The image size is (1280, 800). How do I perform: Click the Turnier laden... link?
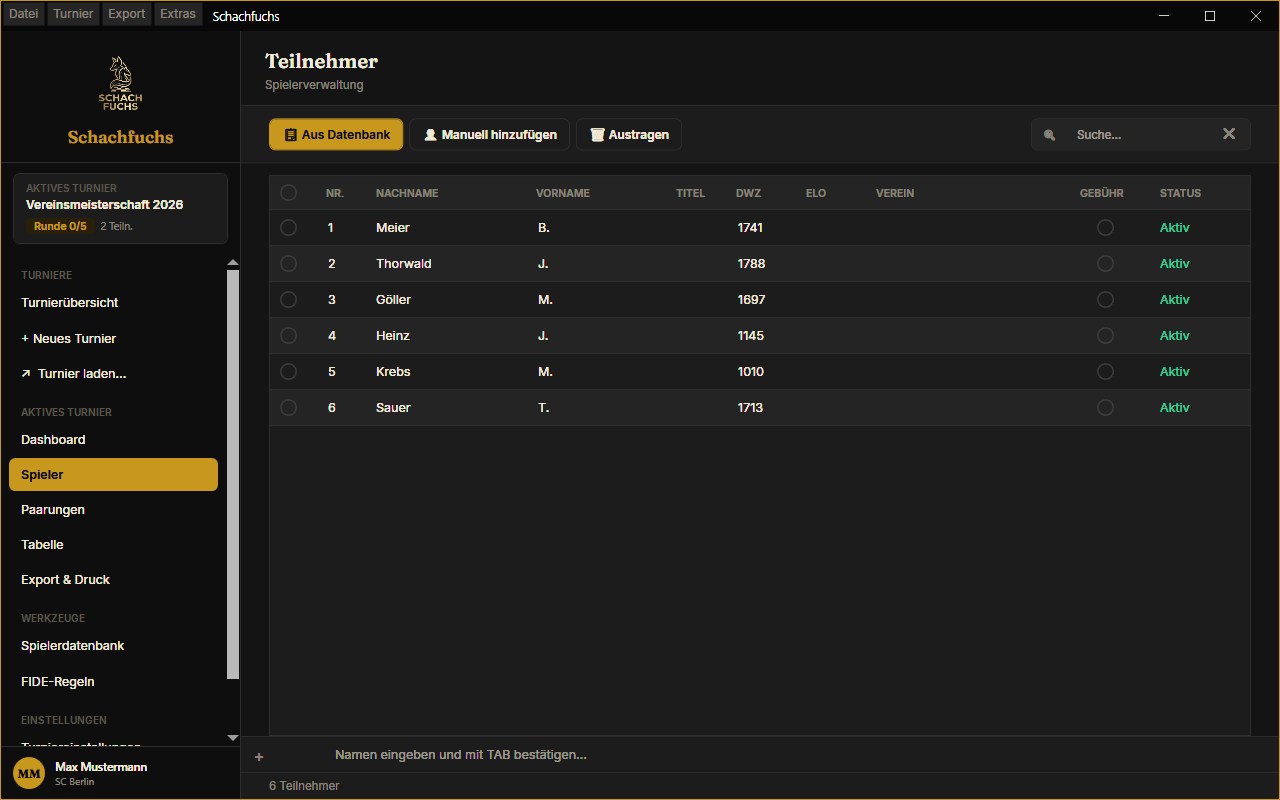[x=74, y=374]
